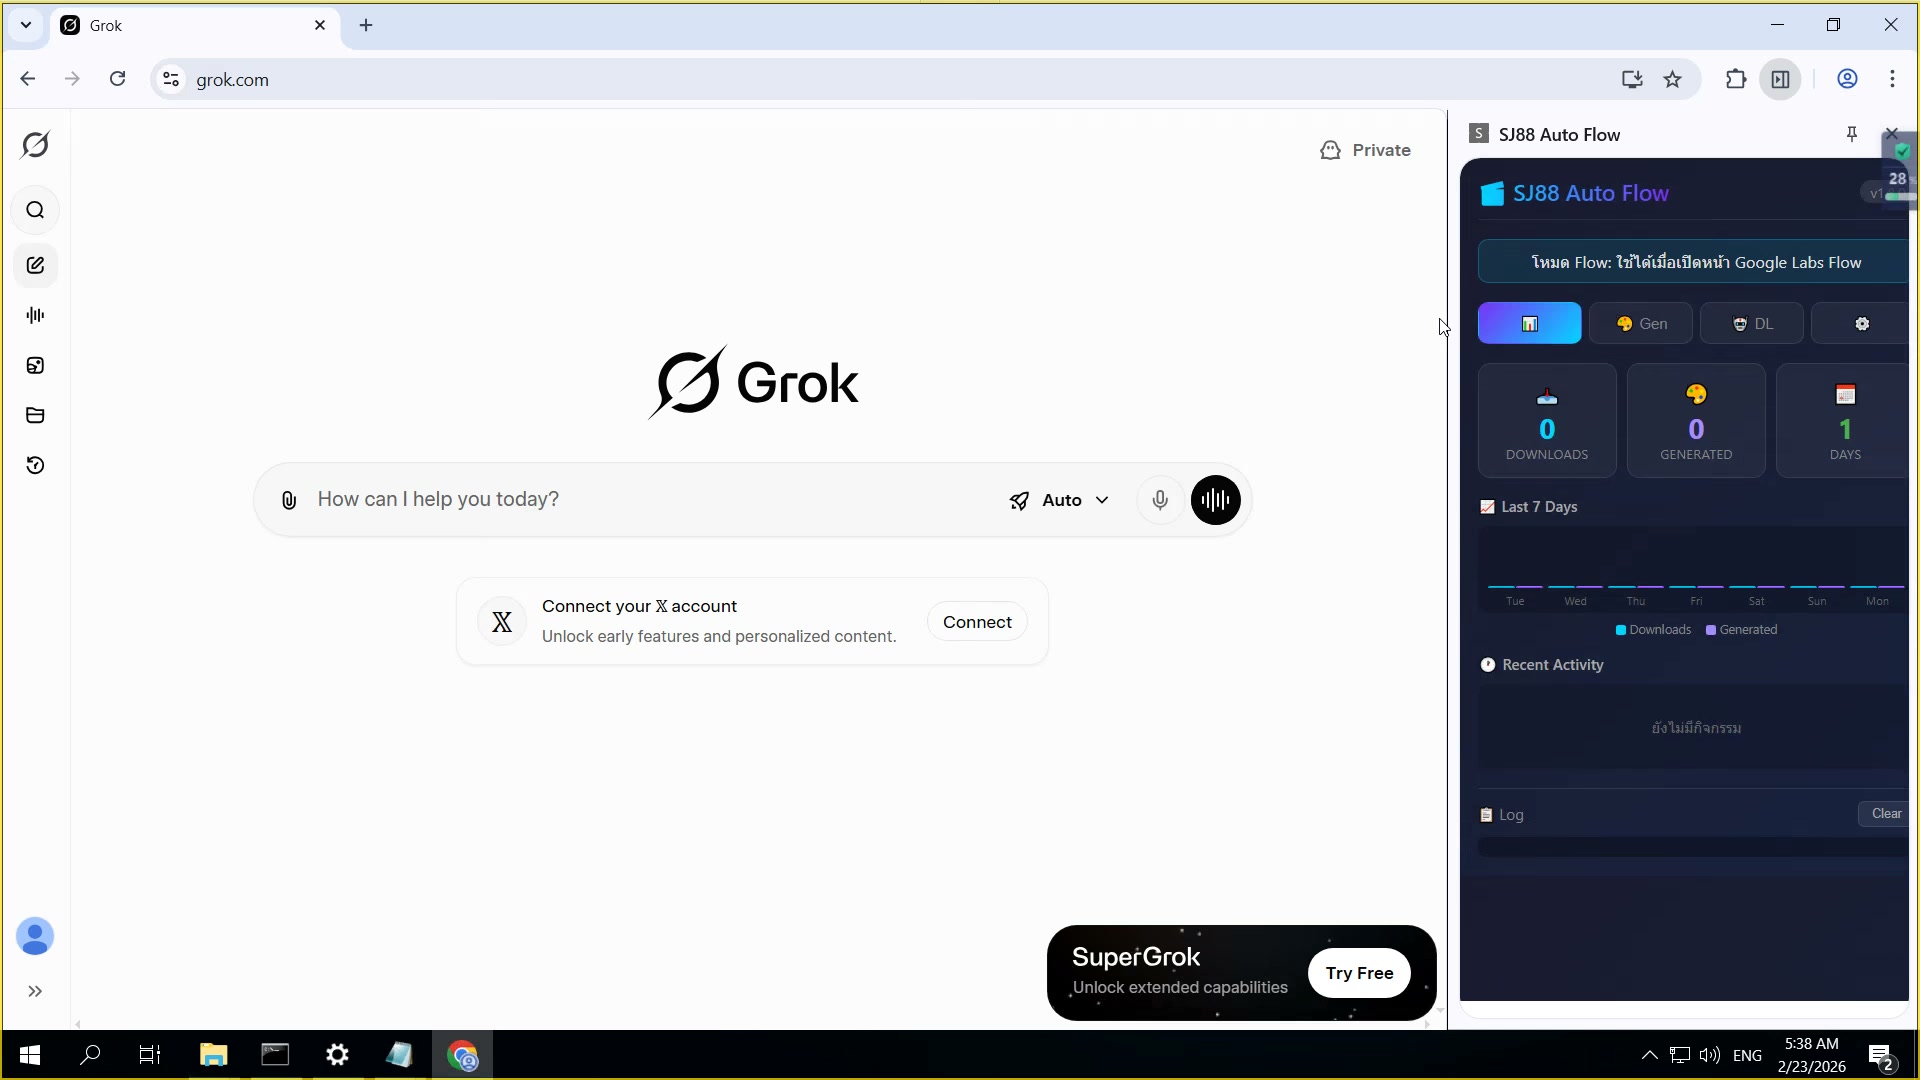Viewport: 1920px width, 1080px height.
Task: Click Try Free on SuperGrok banner
Action: click(x=1359, y=973)
